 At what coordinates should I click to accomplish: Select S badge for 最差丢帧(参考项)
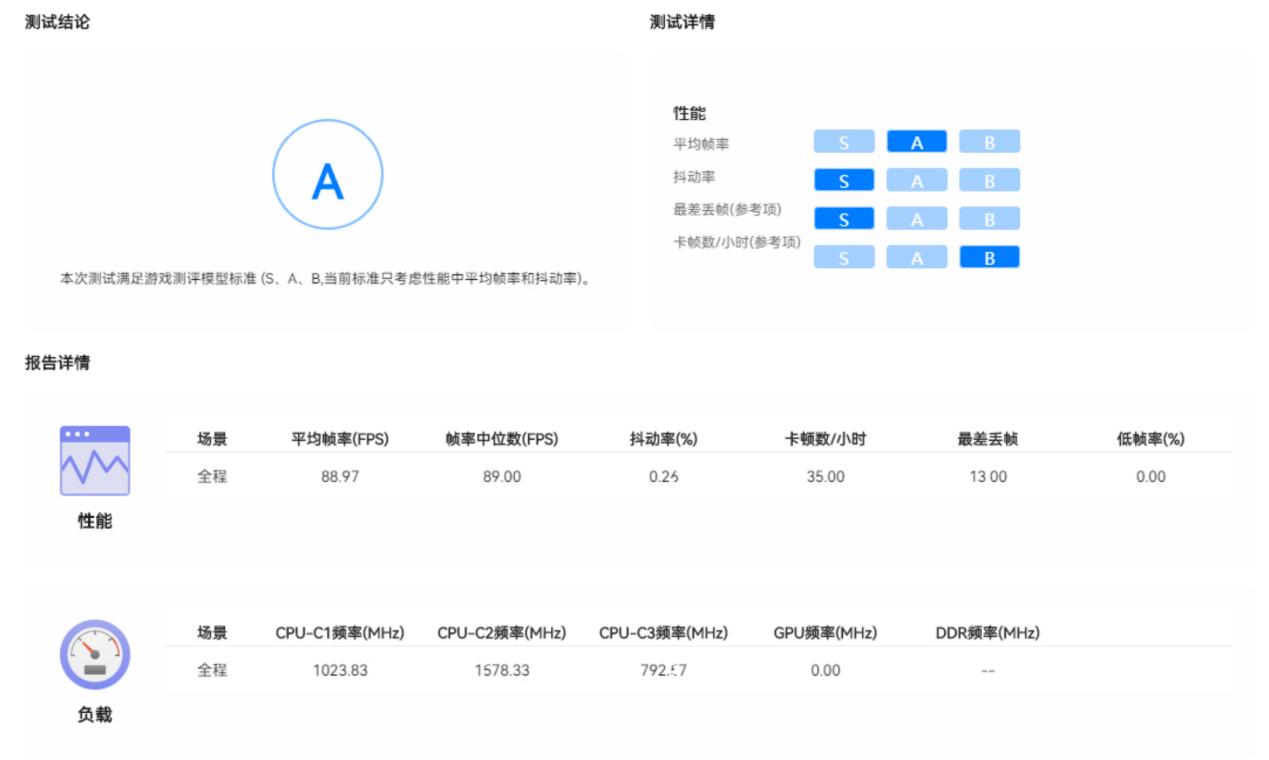coord(844,219)
